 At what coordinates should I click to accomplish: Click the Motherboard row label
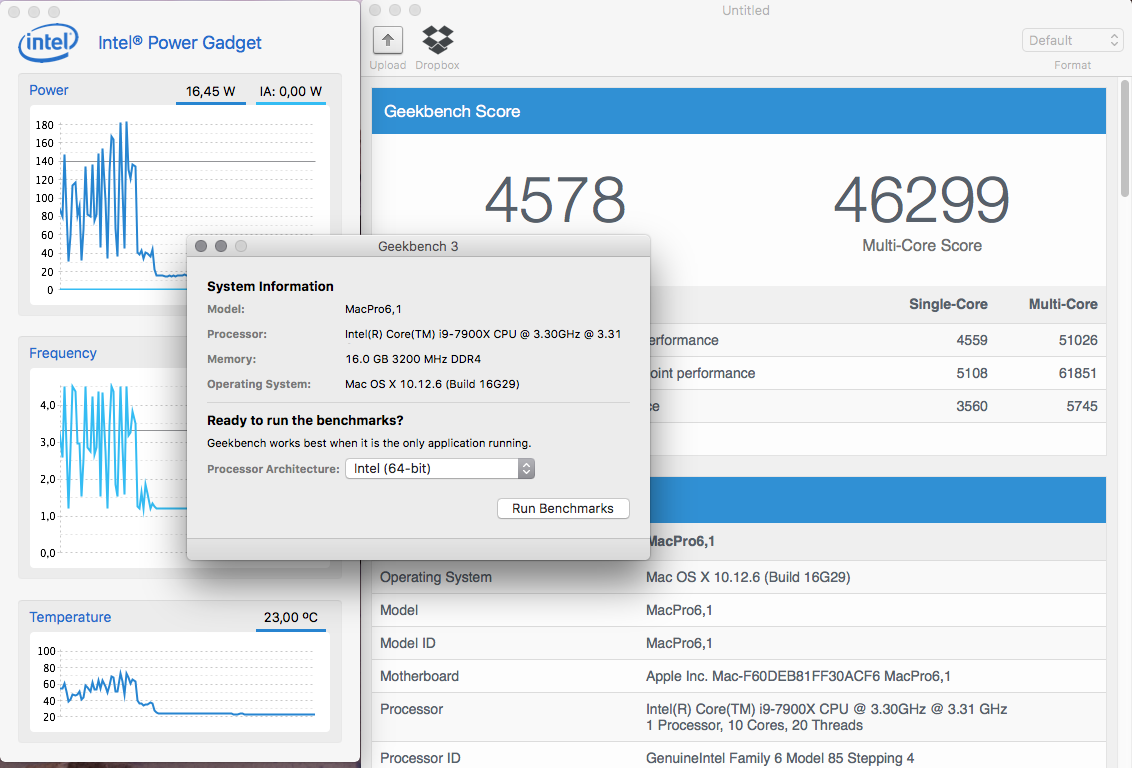click(x=419, y=676)
